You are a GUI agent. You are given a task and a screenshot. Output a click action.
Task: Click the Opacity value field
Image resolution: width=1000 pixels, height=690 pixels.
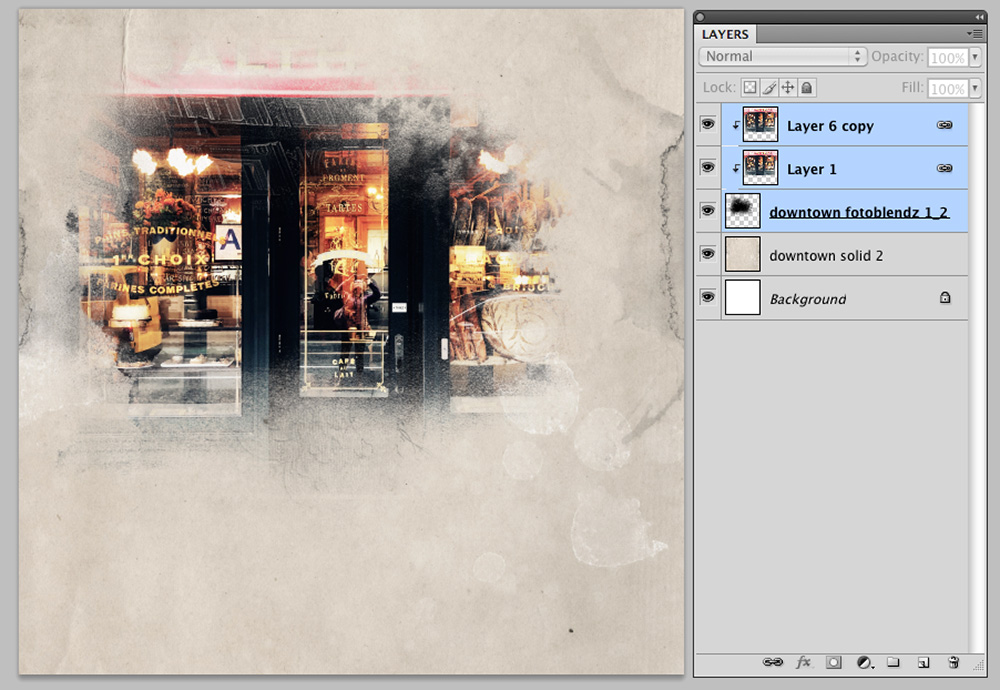pos(947,57)
